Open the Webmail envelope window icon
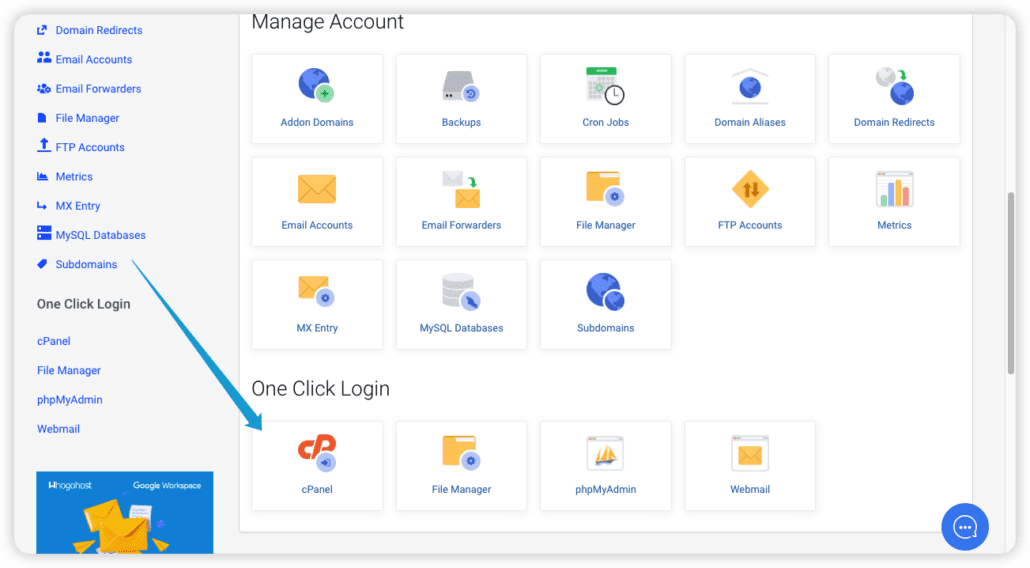 coord(750,453)
